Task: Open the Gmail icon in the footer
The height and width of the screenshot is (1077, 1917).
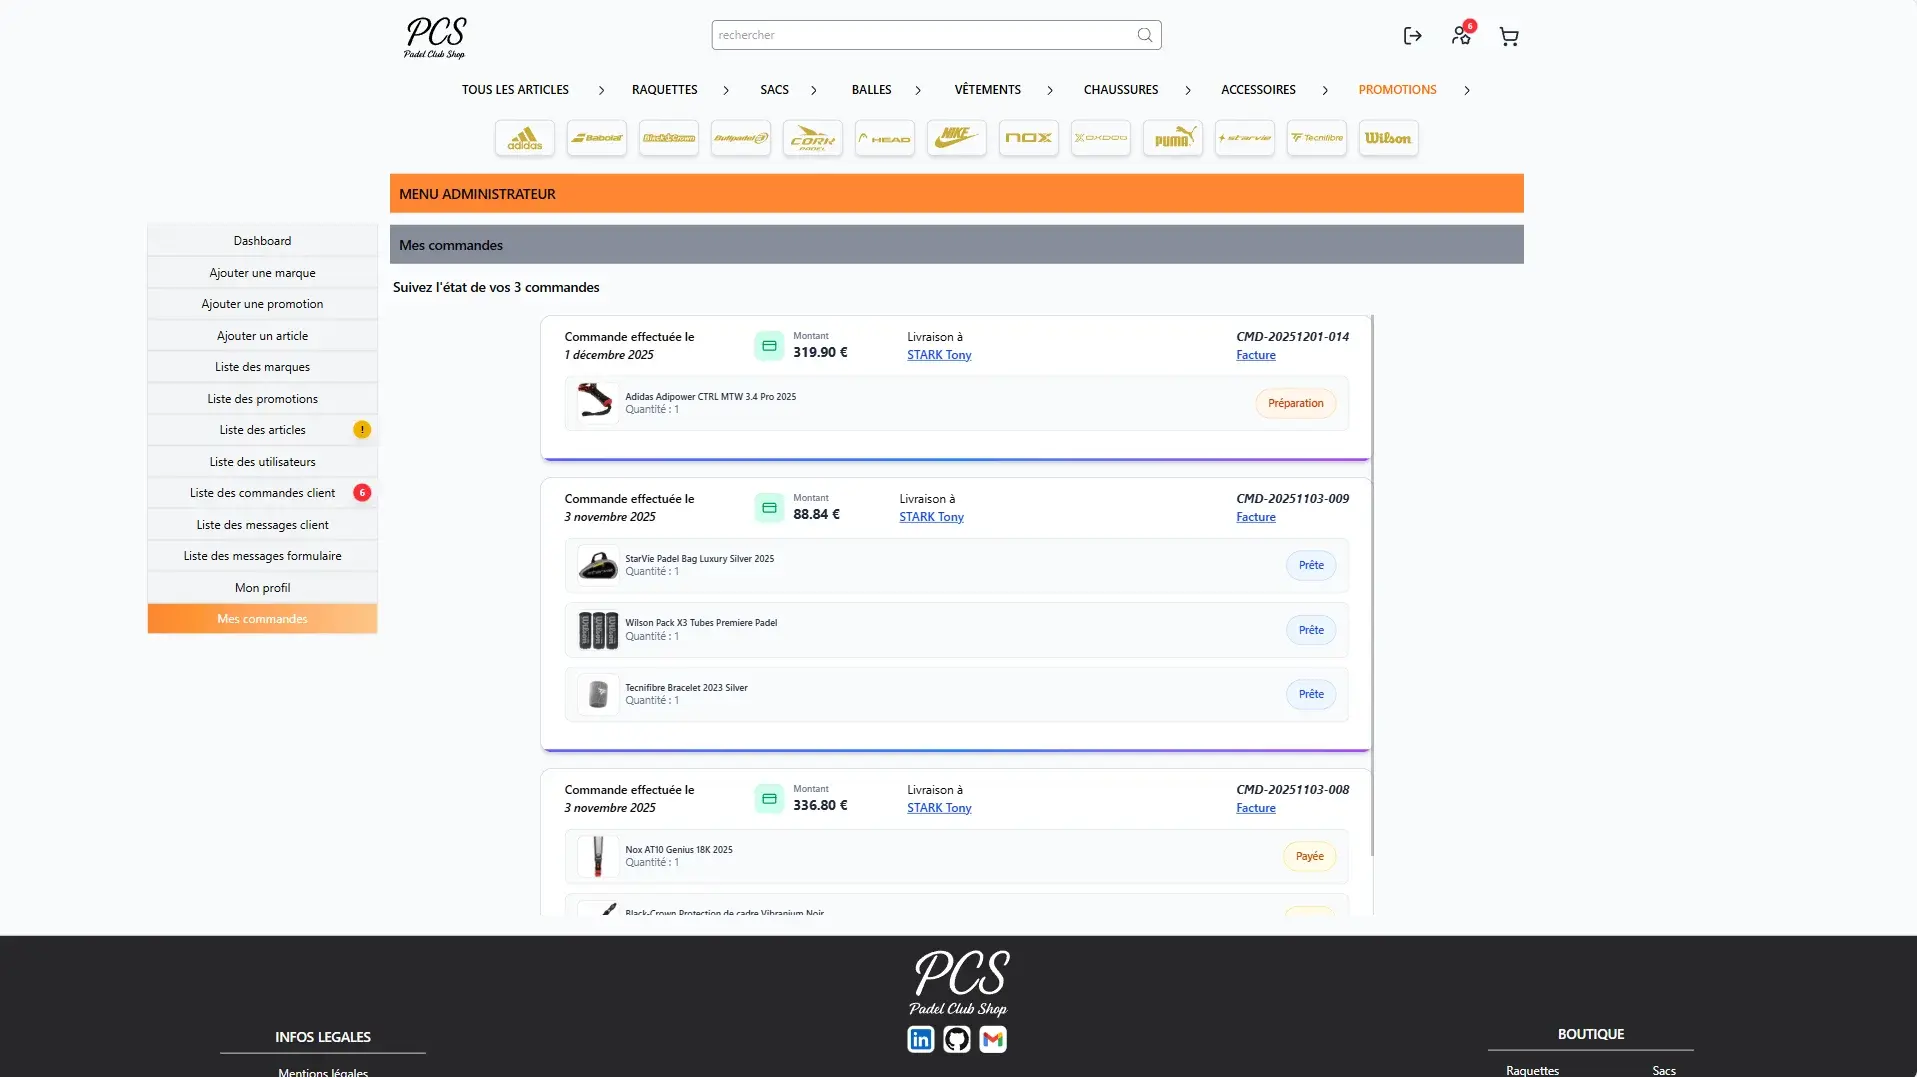Action: coord(993,1040)
